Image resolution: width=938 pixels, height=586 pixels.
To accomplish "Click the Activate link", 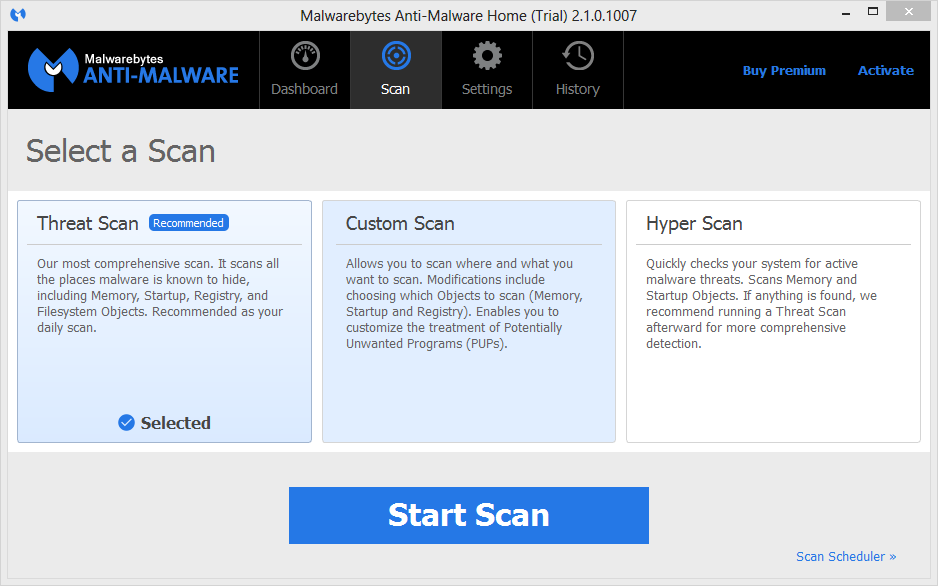I will 886,71.
